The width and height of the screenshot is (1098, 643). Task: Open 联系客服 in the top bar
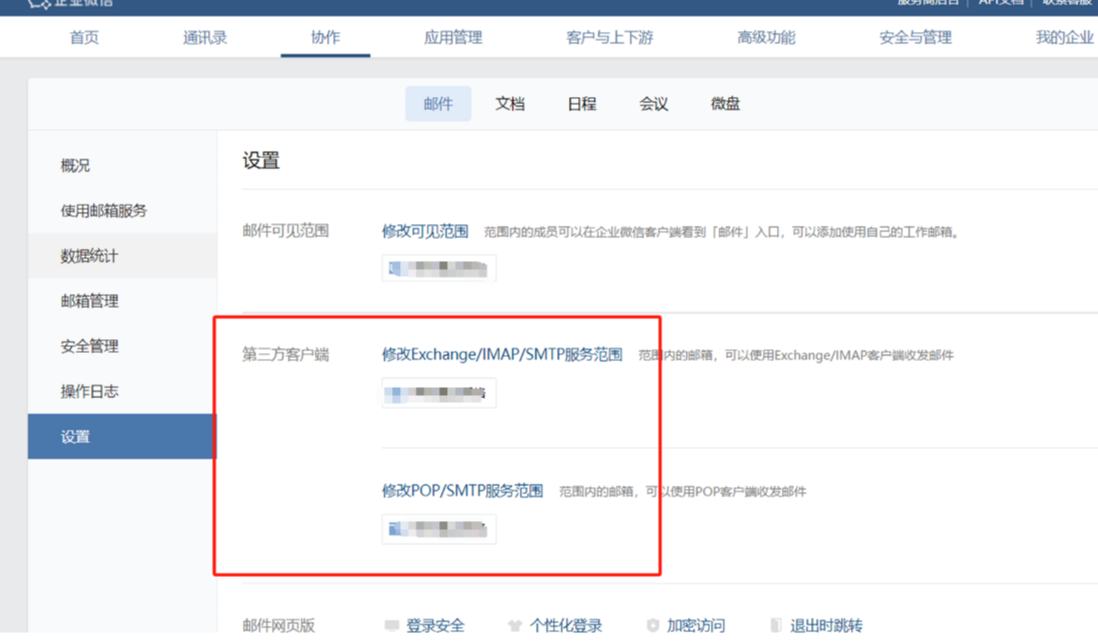[1067, 3]
